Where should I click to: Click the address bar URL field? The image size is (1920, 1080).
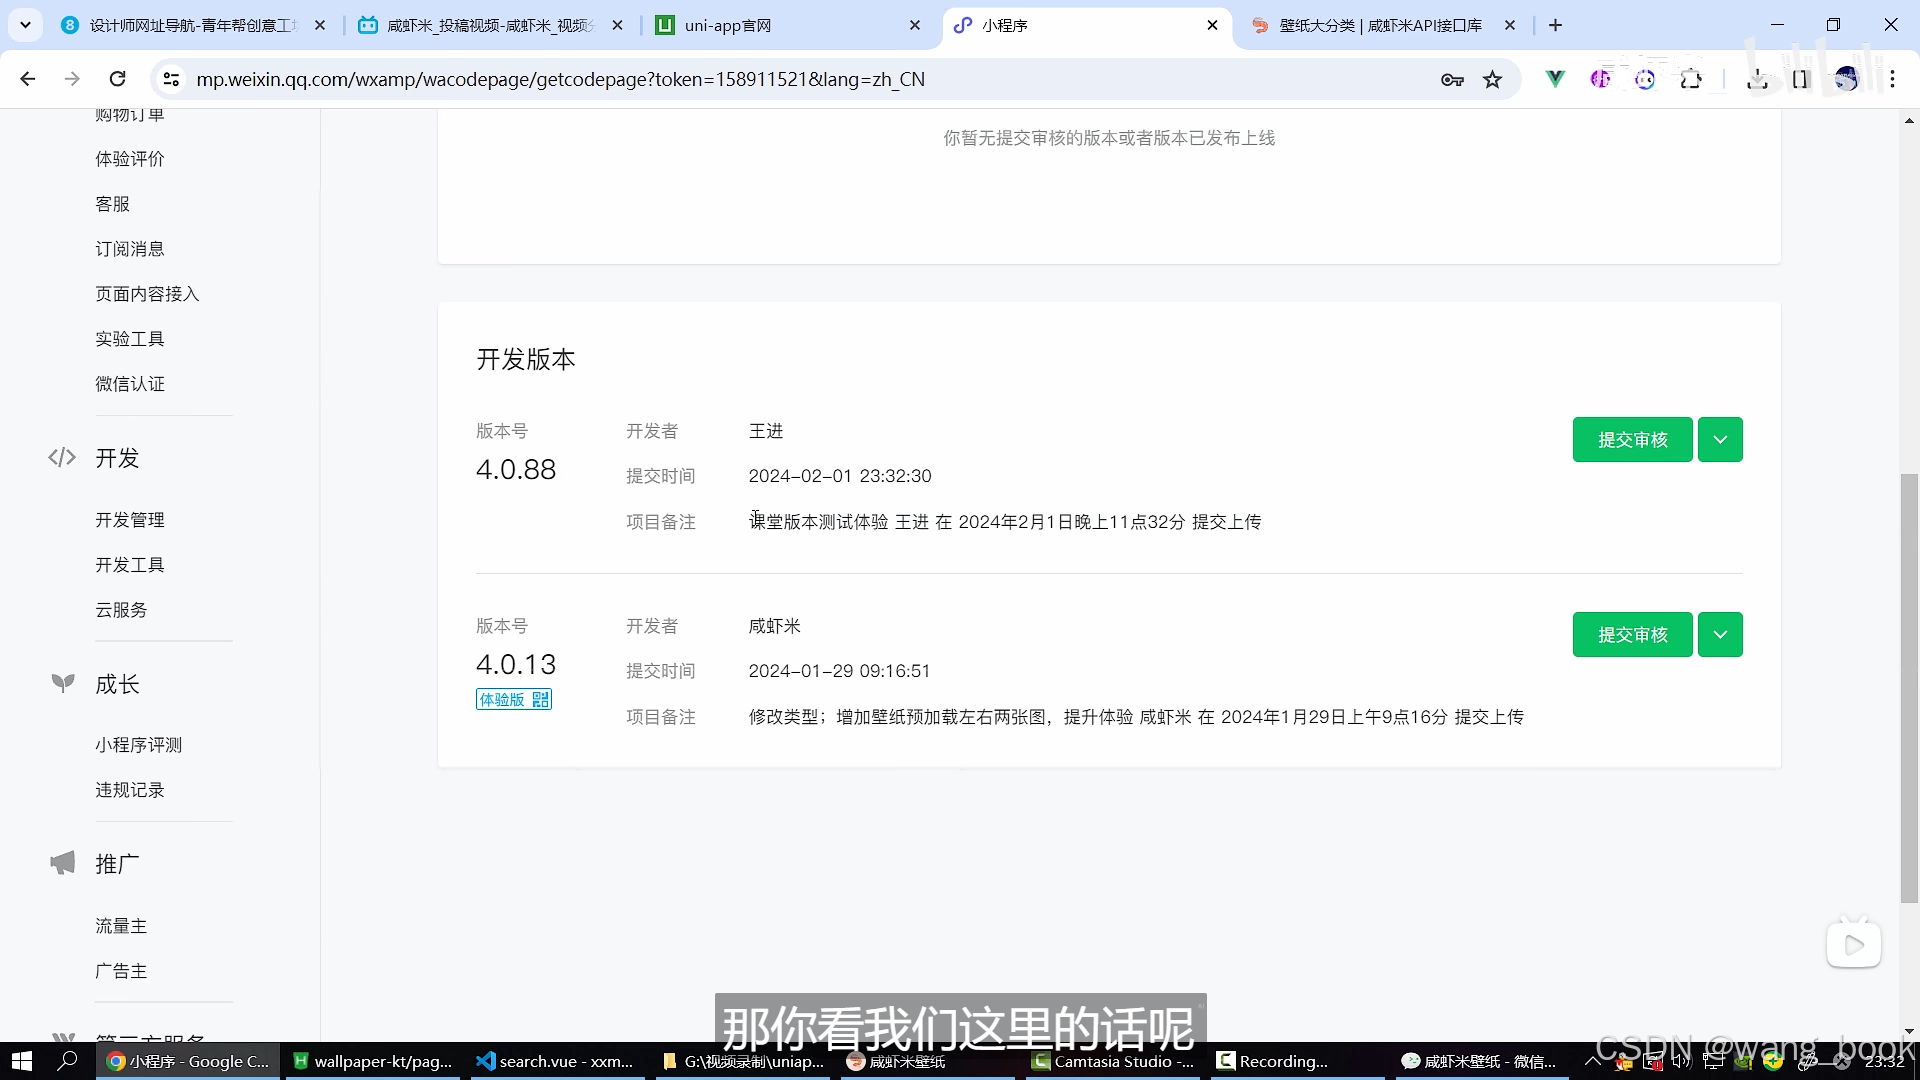click(800, 79)
